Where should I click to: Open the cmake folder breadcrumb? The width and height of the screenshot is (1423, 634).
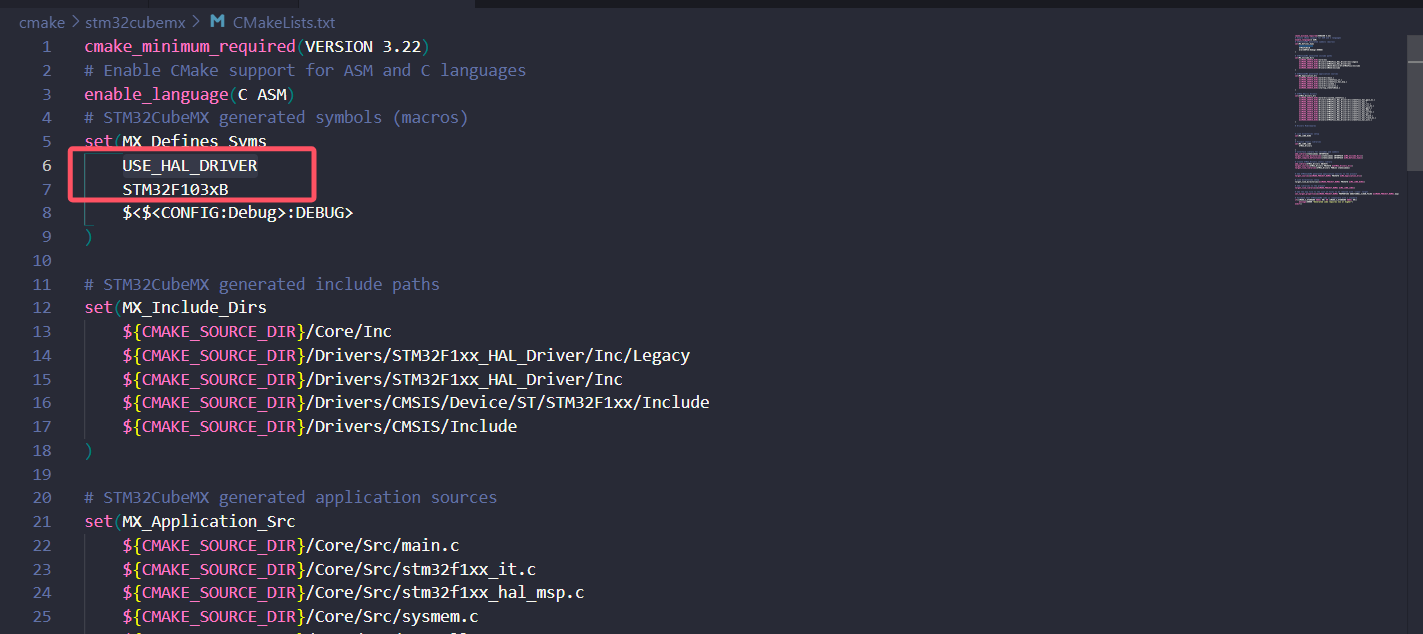tap(42, 21)
